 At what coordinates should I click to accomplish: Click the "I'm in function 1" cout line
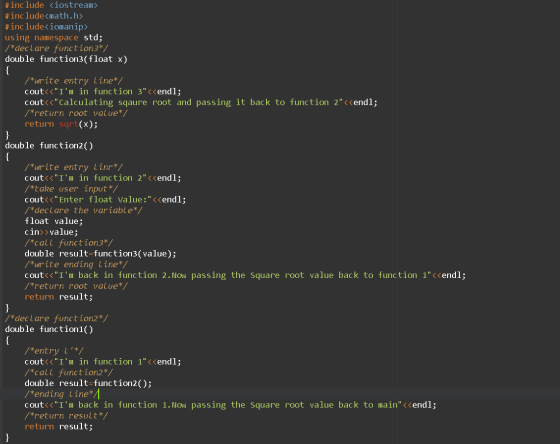pos(103,361)
